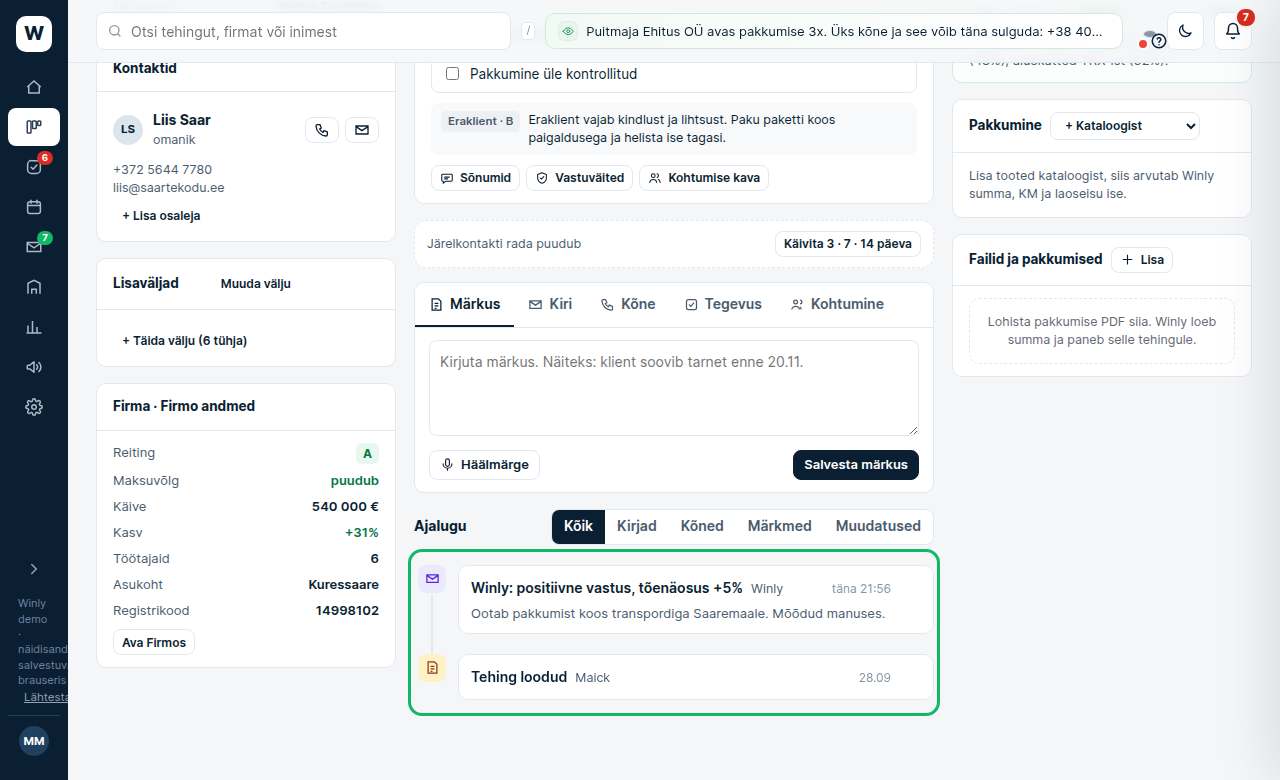Click the note text area
The height and width of the screenshot is (780, 1280).
coord(674,388)
